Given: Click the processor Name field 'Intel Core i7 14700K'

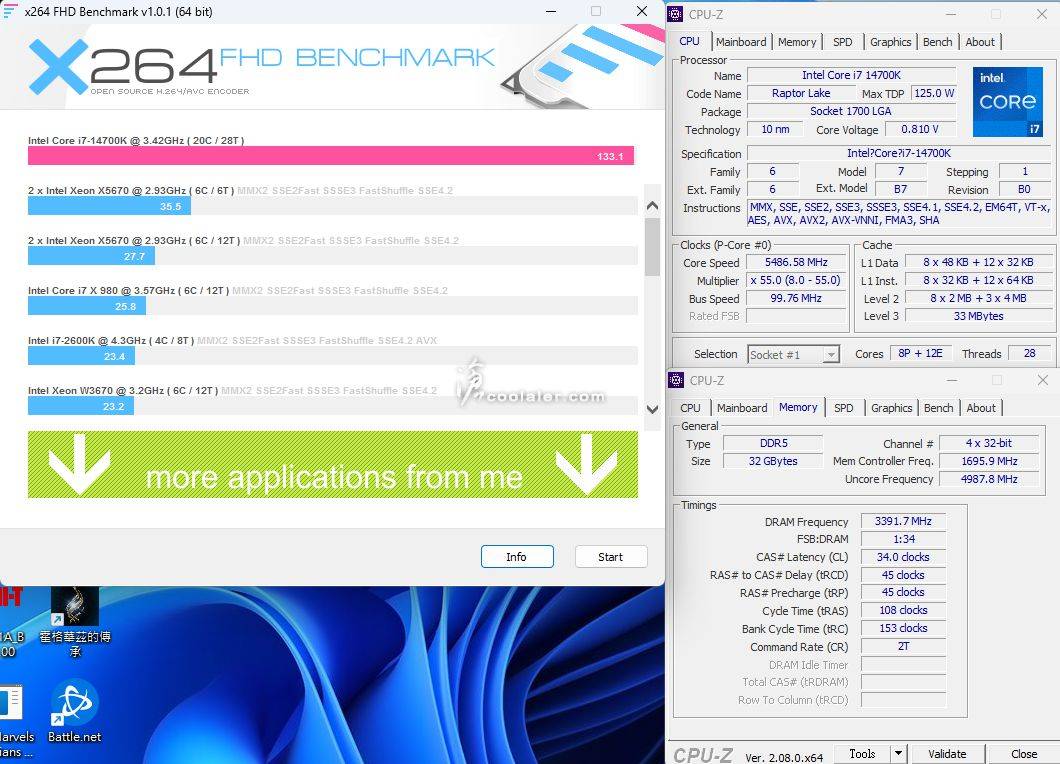Looking at the screenshot, I should coord(851,75).
